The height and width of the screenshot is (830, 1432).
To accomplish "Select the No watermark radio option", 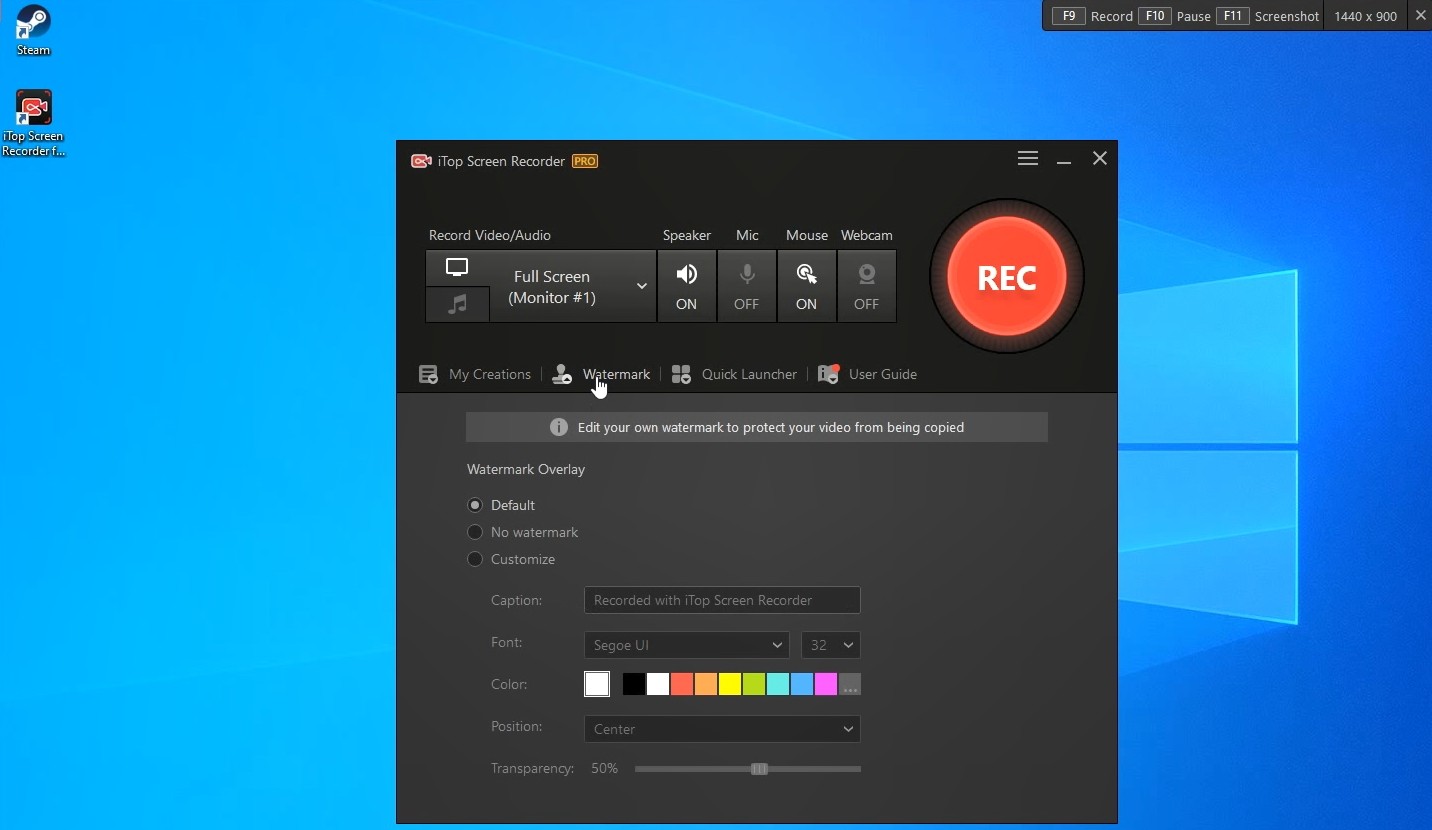I will (x=475, y=532).
